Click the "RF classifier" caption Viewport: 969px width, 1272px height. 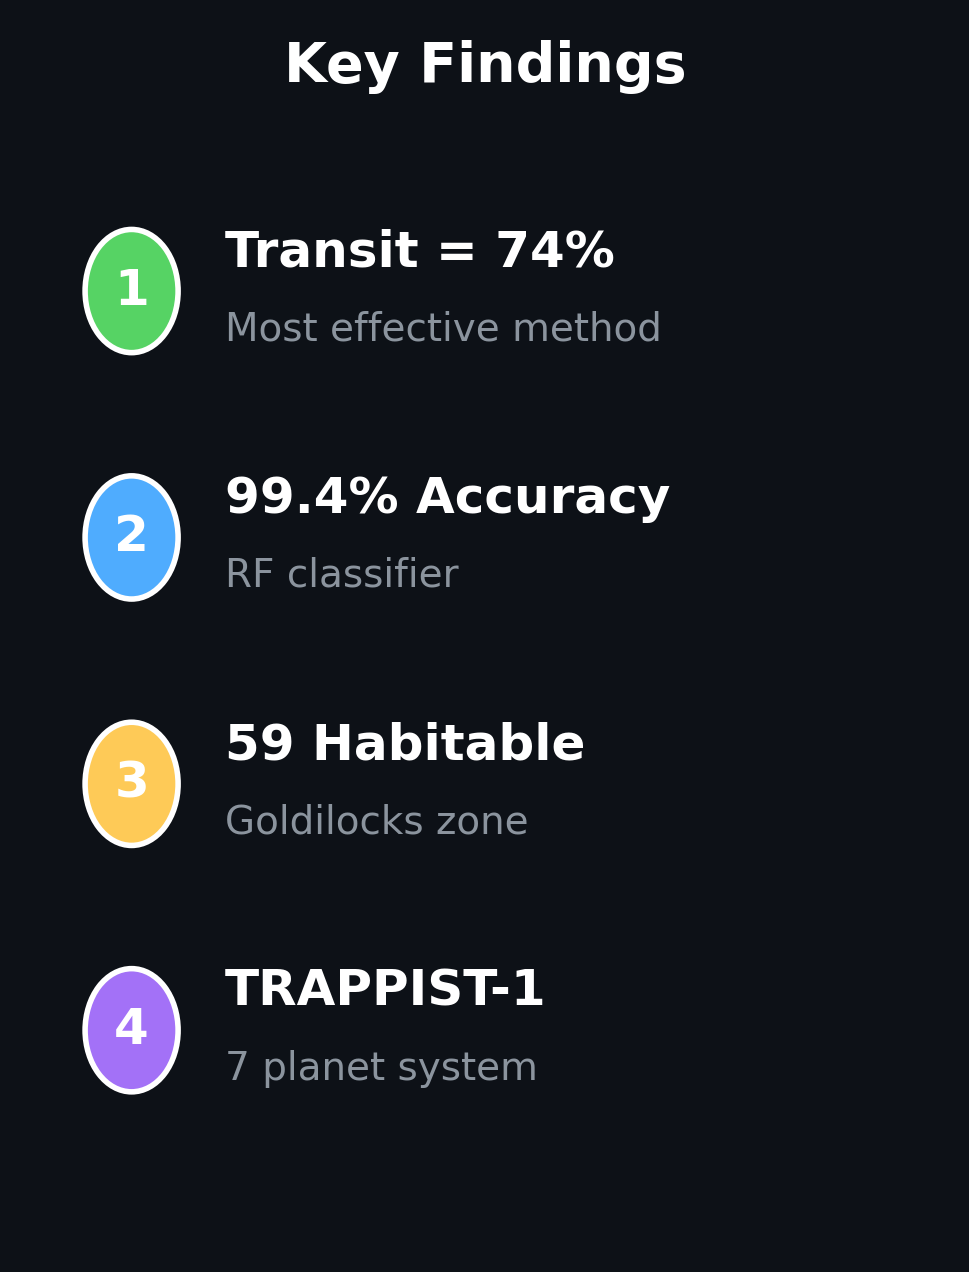341,575
